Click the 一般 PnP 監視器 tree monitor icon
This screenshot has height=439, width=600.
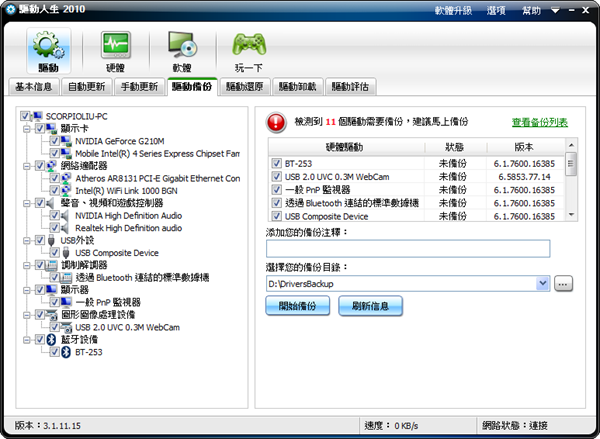point(66,302)
